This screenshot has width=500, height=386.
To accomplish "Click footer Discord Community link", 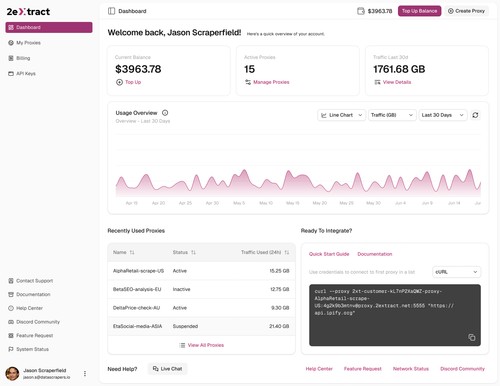I will pyautogui.click(x=462, y=369).
